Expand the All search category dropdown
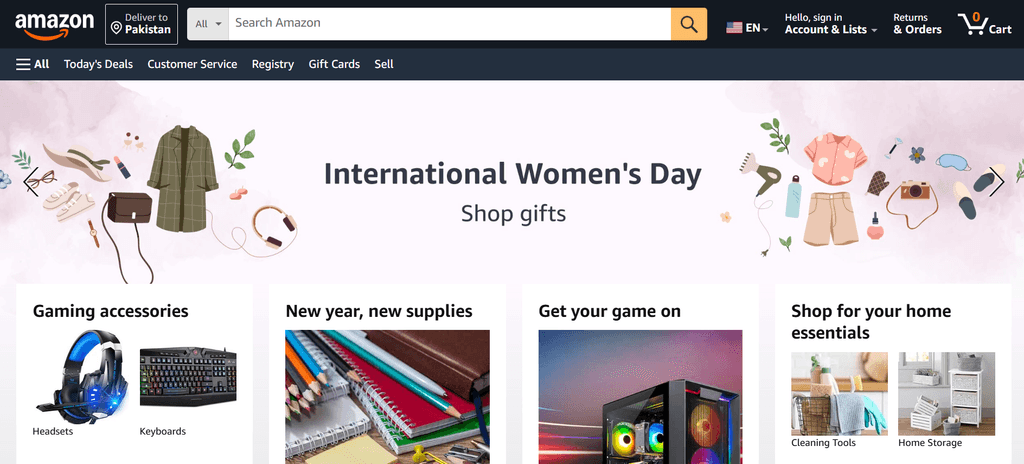Screen dimensions: 1024x464 (x=208, y=24)
